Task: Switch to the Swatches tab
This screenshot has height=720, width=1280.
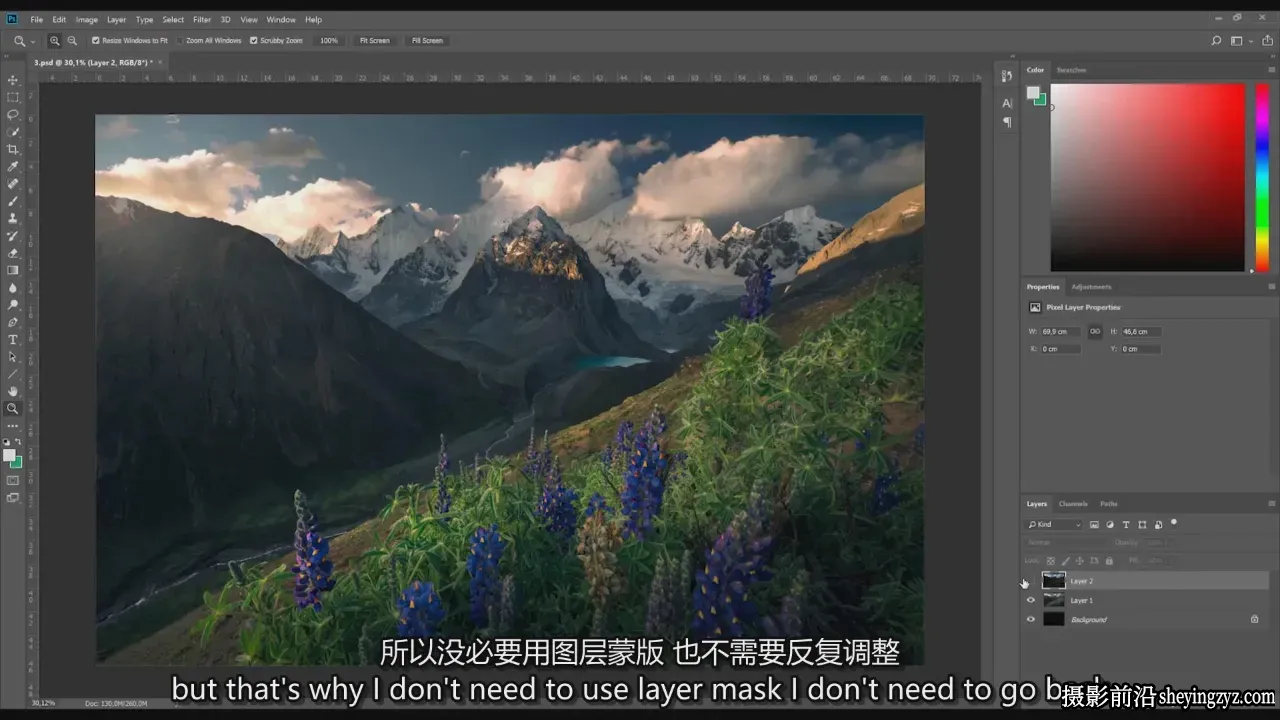Action: tap(1072, 70)
